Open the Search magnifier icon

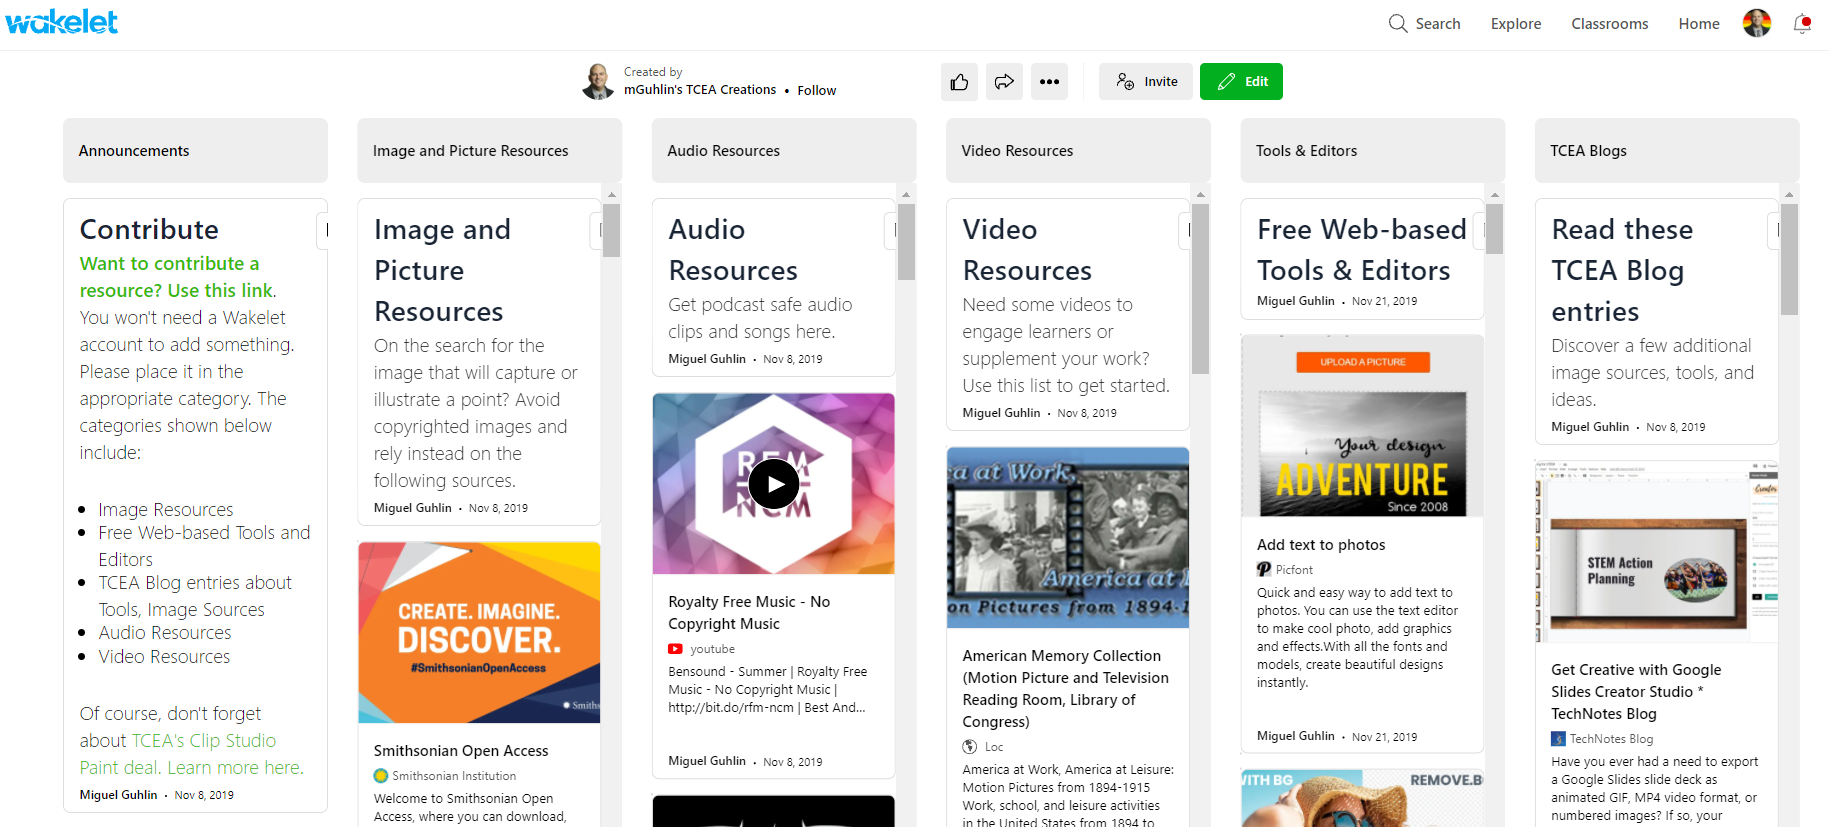coord(1397,23)
